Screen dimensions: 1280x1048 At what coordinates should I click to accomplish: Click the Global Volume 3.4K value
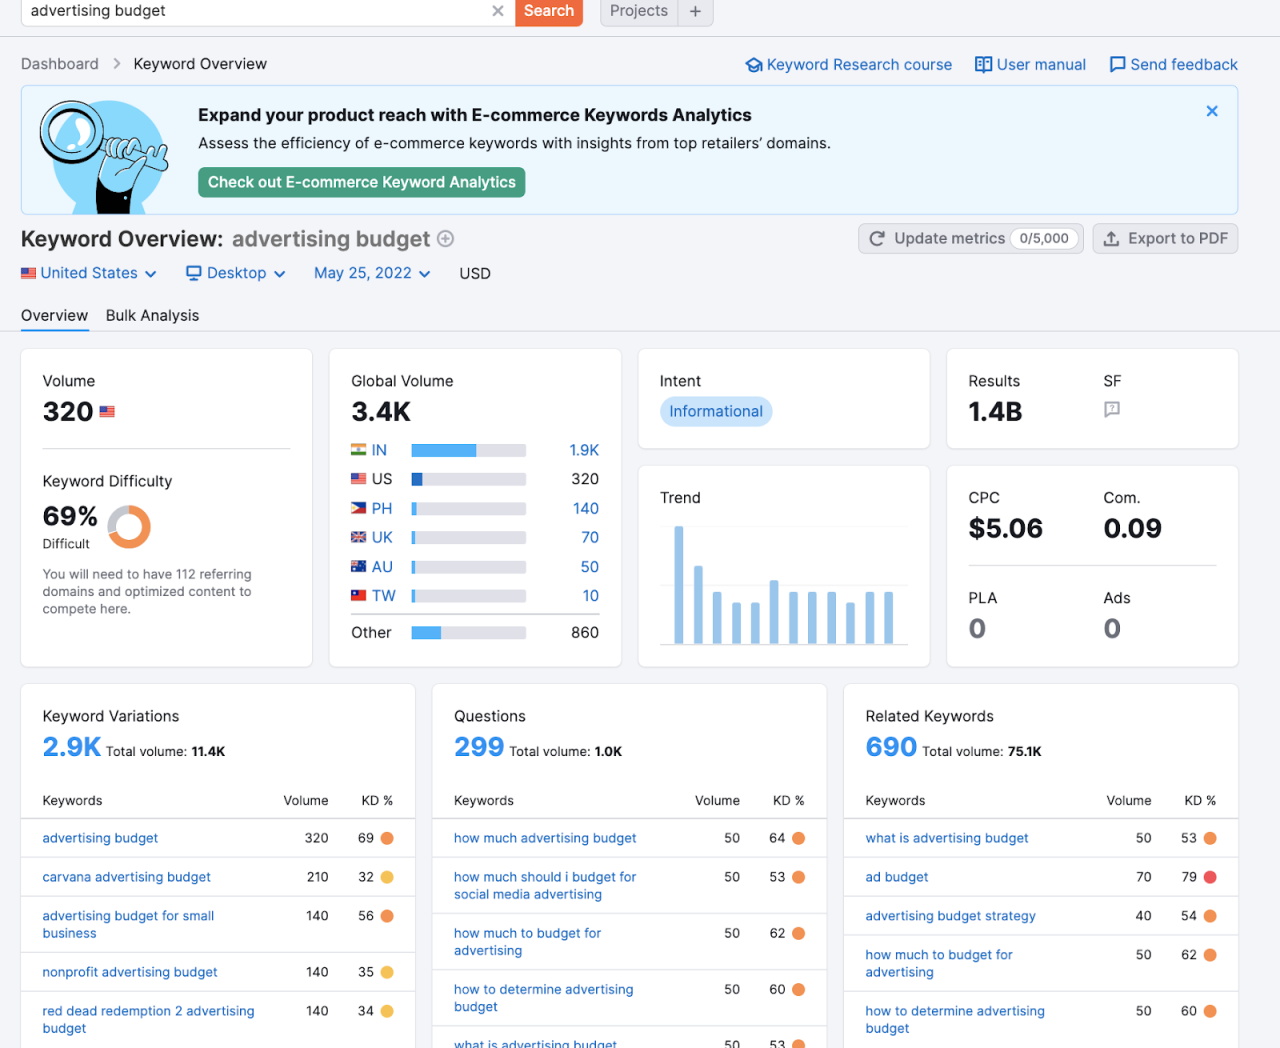click(x=381, y=412)
